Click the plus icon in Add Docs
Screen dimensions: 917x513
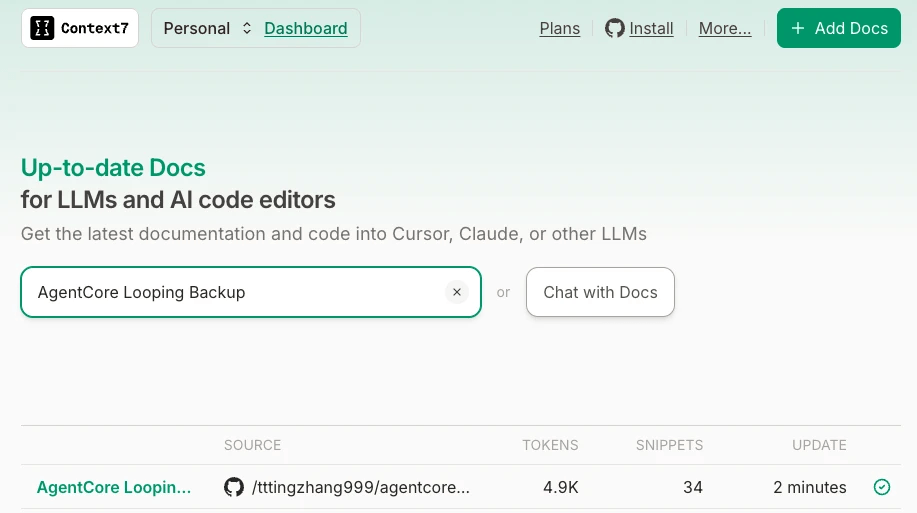click(x=798, y=28)
